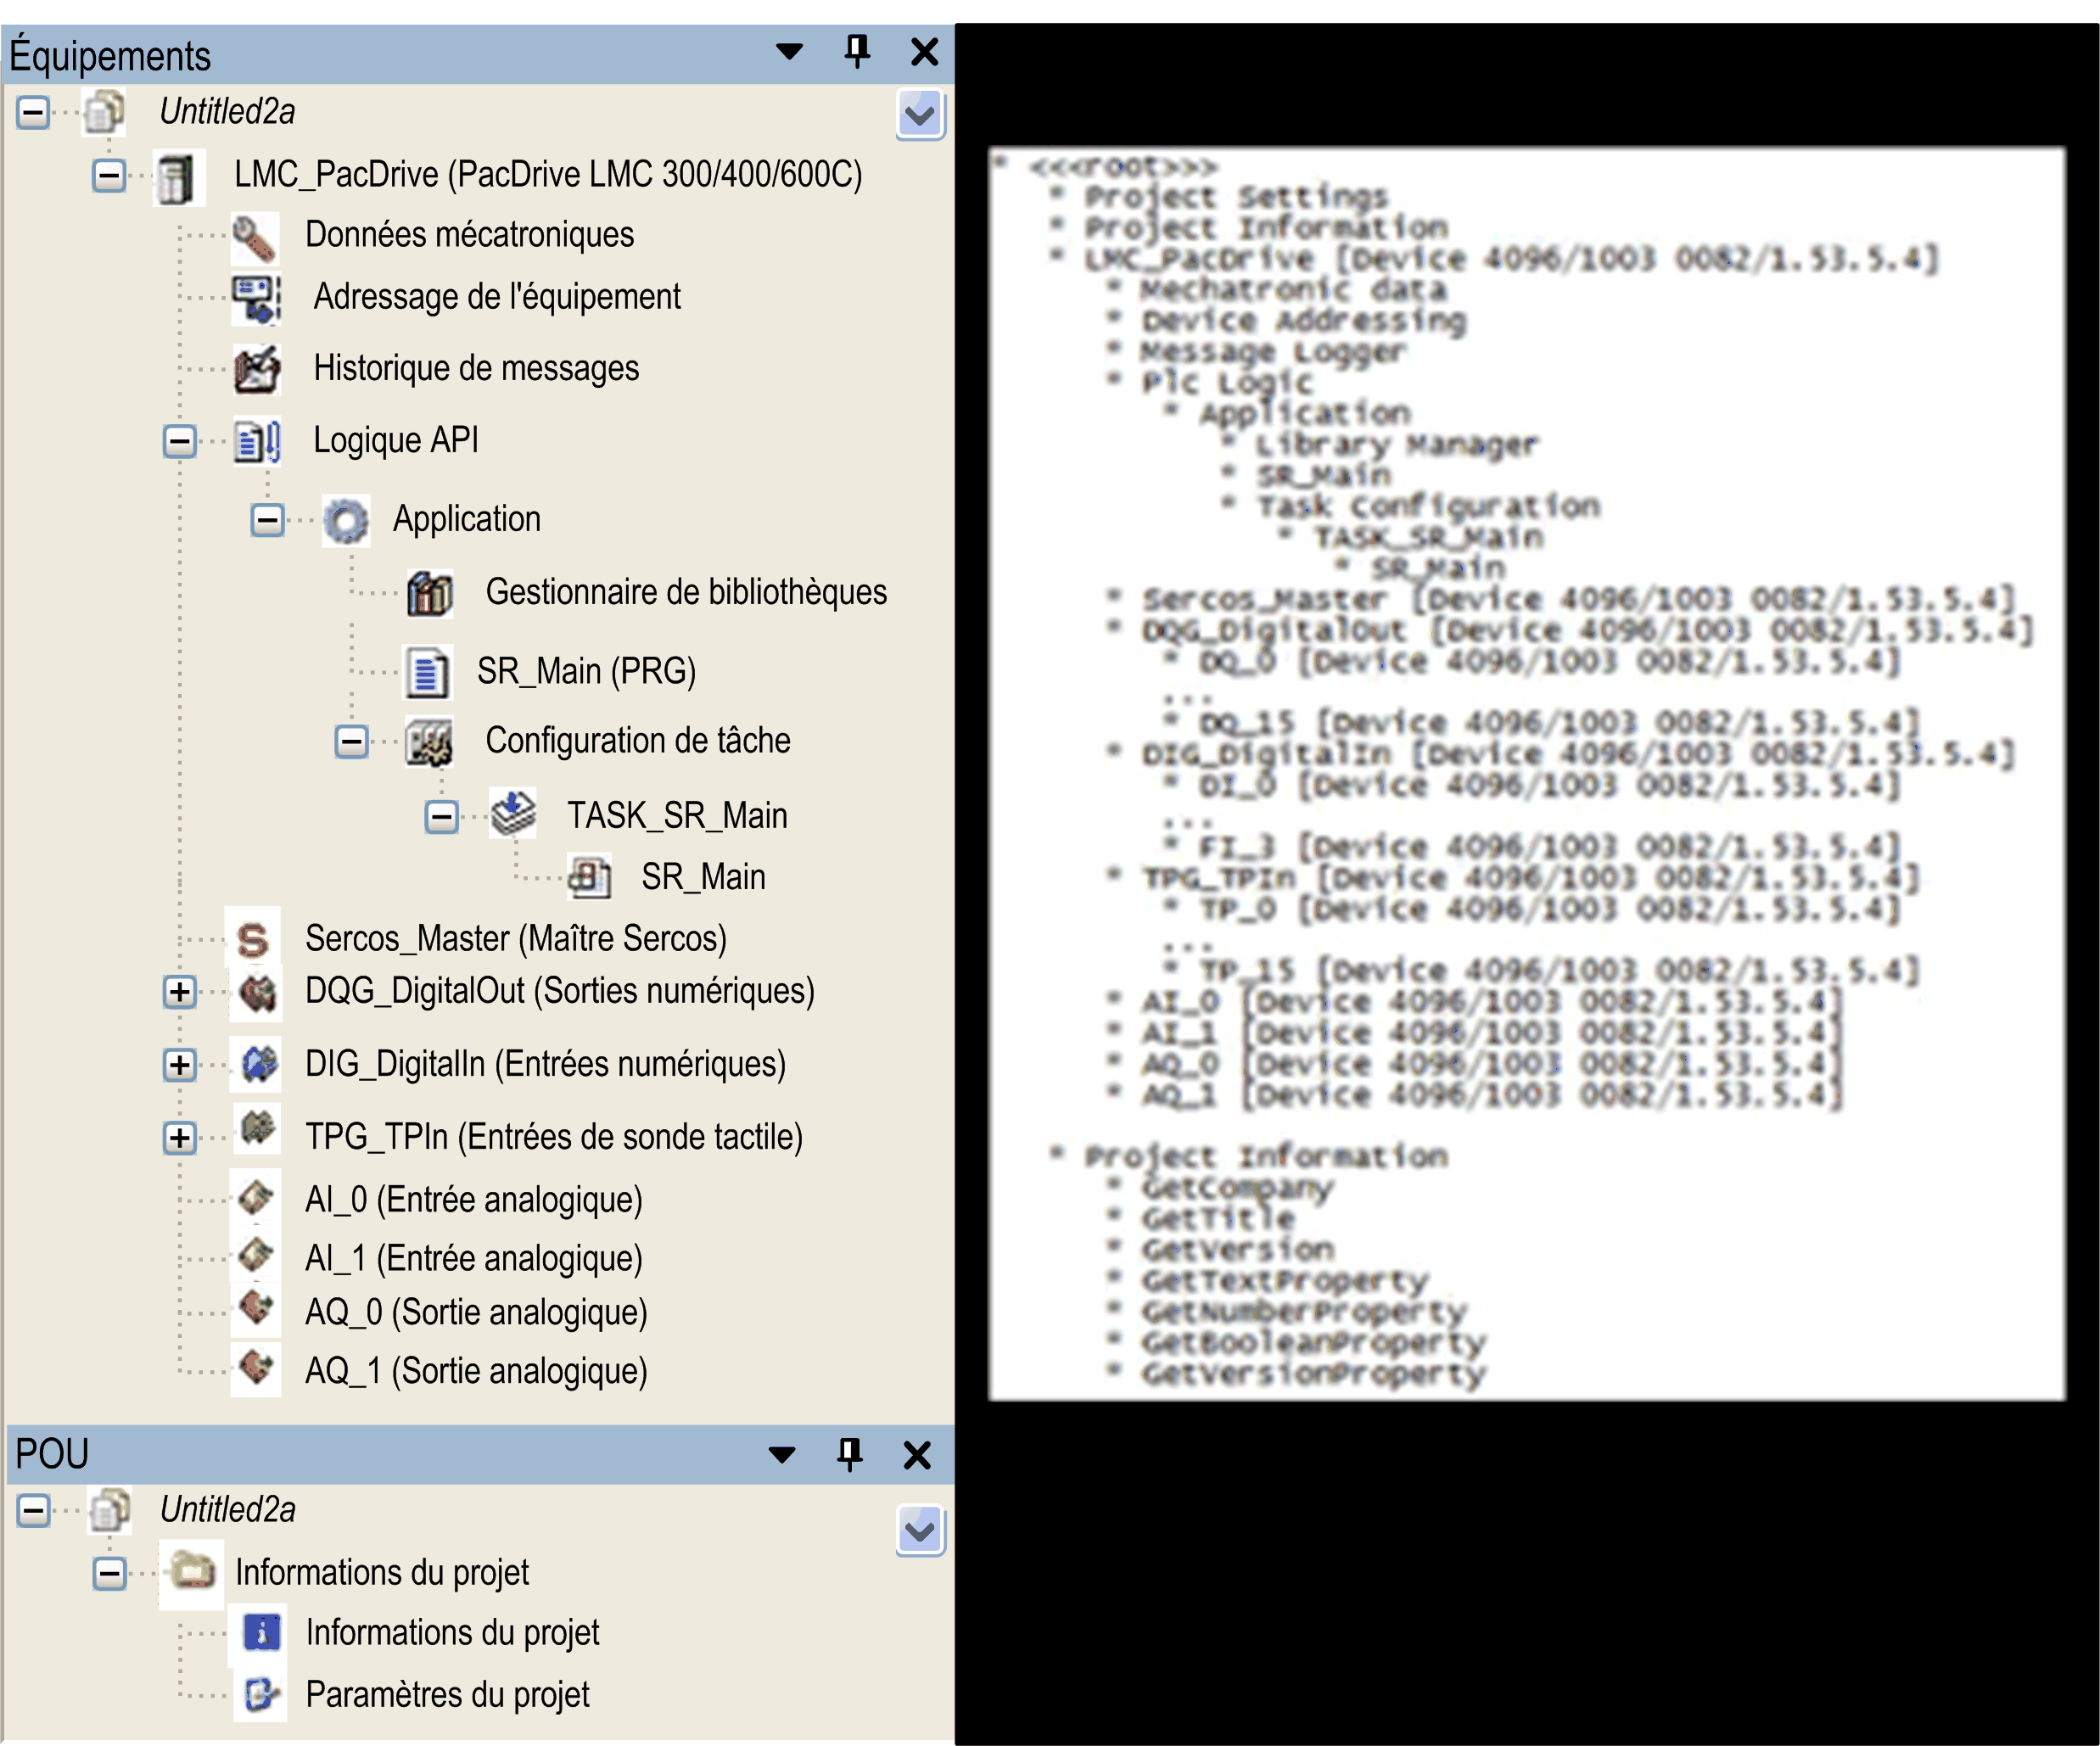Collapse the Application node

tap(267, 520)
